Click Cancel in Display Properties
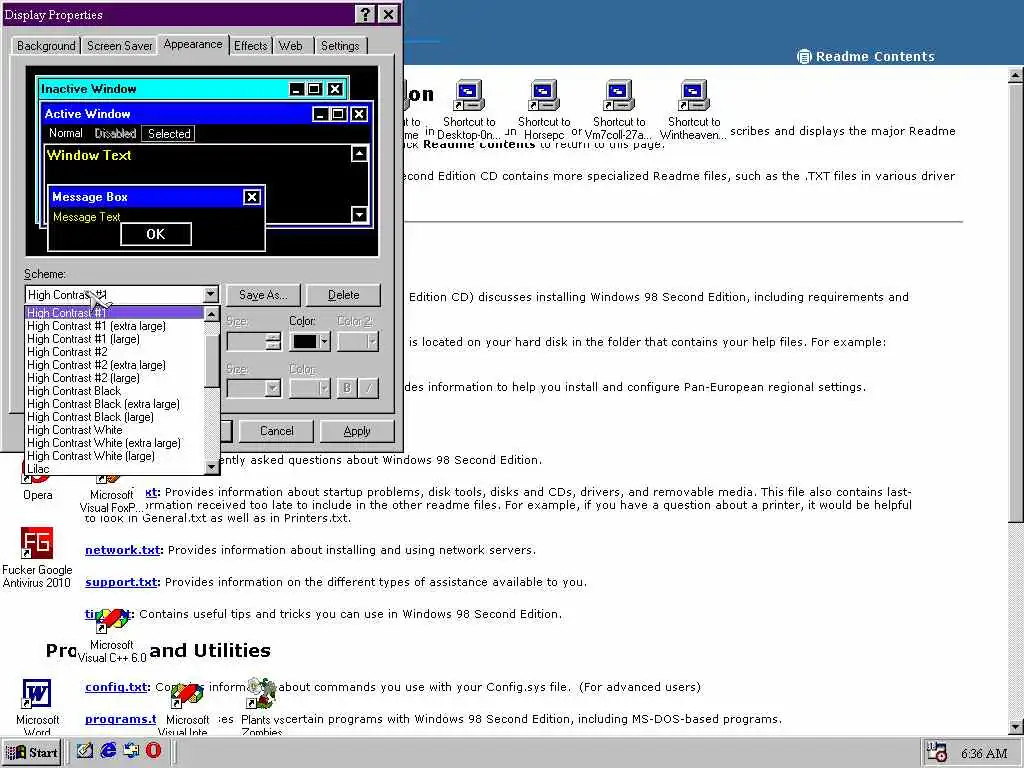Image resolution: width=1024 pixels, height=768 pixels. [x=277, y=431]
